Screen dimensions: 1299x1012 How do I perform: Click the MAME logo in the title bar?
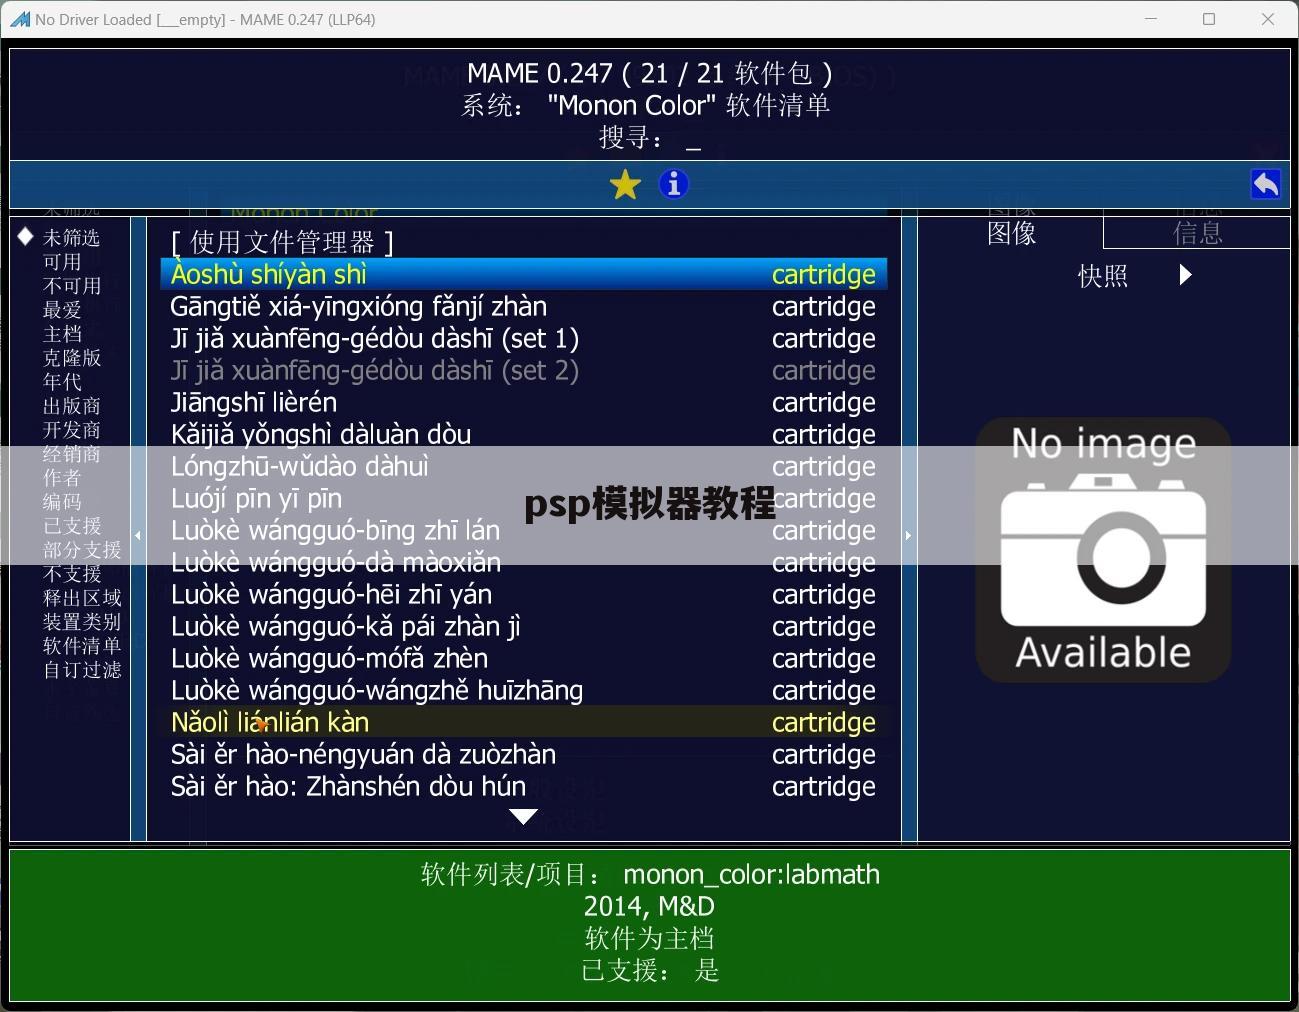[19, 19]
